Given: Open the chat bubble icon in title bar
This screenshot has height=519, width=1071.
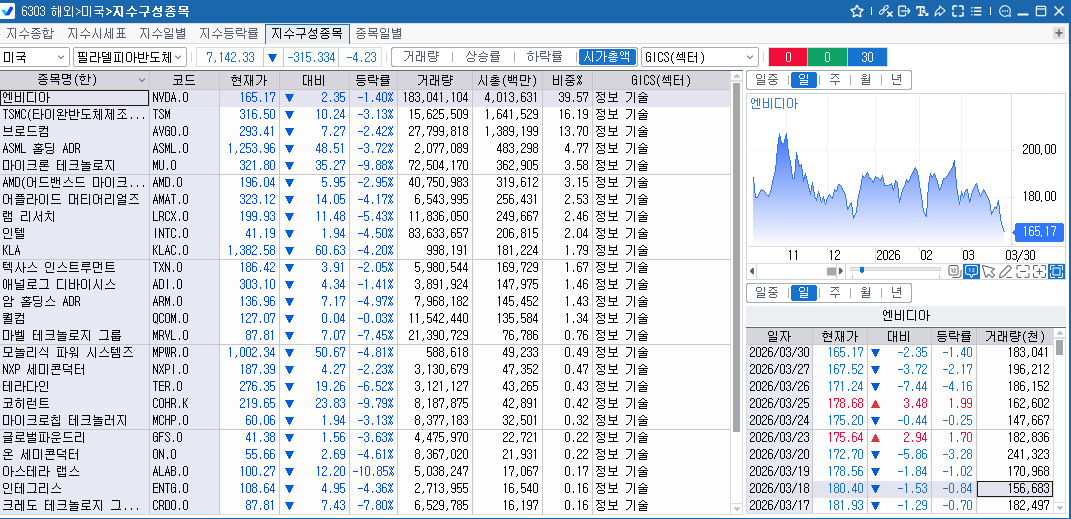Looking at the screenshot, I should [x=1005, y=11].
